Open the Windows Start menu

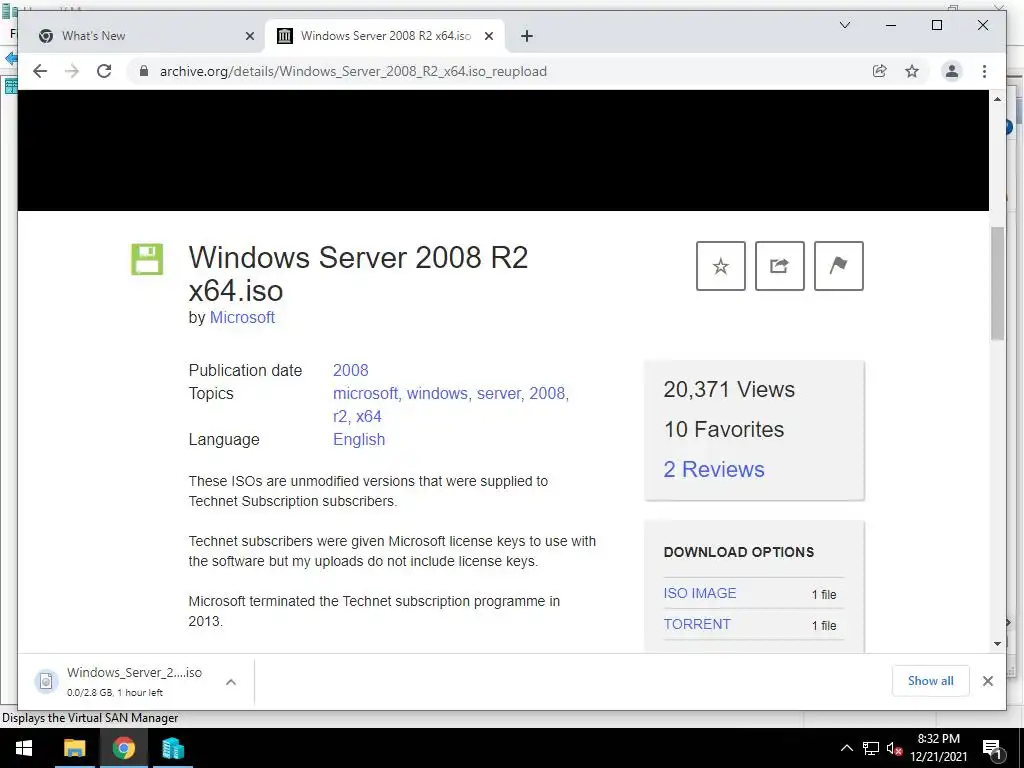pyautogui.click(x=24, y=748)
